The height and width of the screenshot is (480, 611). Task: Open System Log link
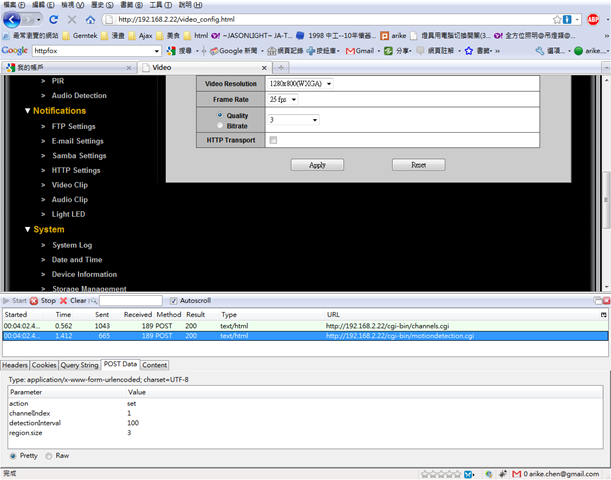(x=72, y=245)
